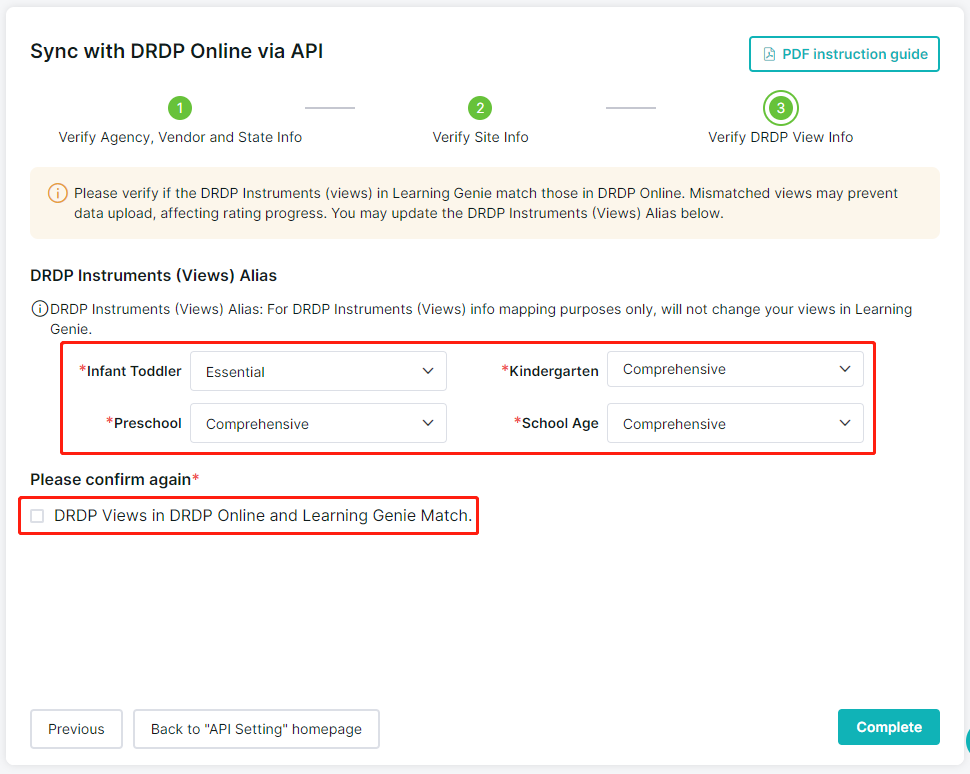
Task: Open the Infant Toddler dropdown
Action: coord(318,371)
